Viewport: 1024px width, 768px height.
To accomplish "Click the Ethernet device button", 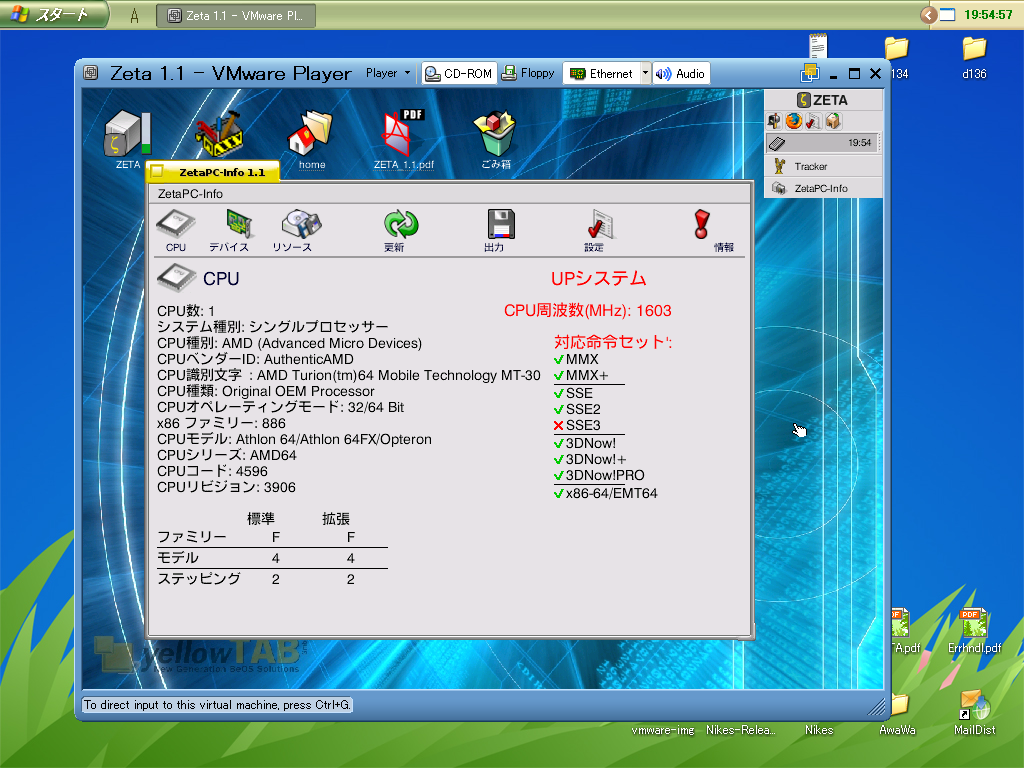I will [601, 74].
